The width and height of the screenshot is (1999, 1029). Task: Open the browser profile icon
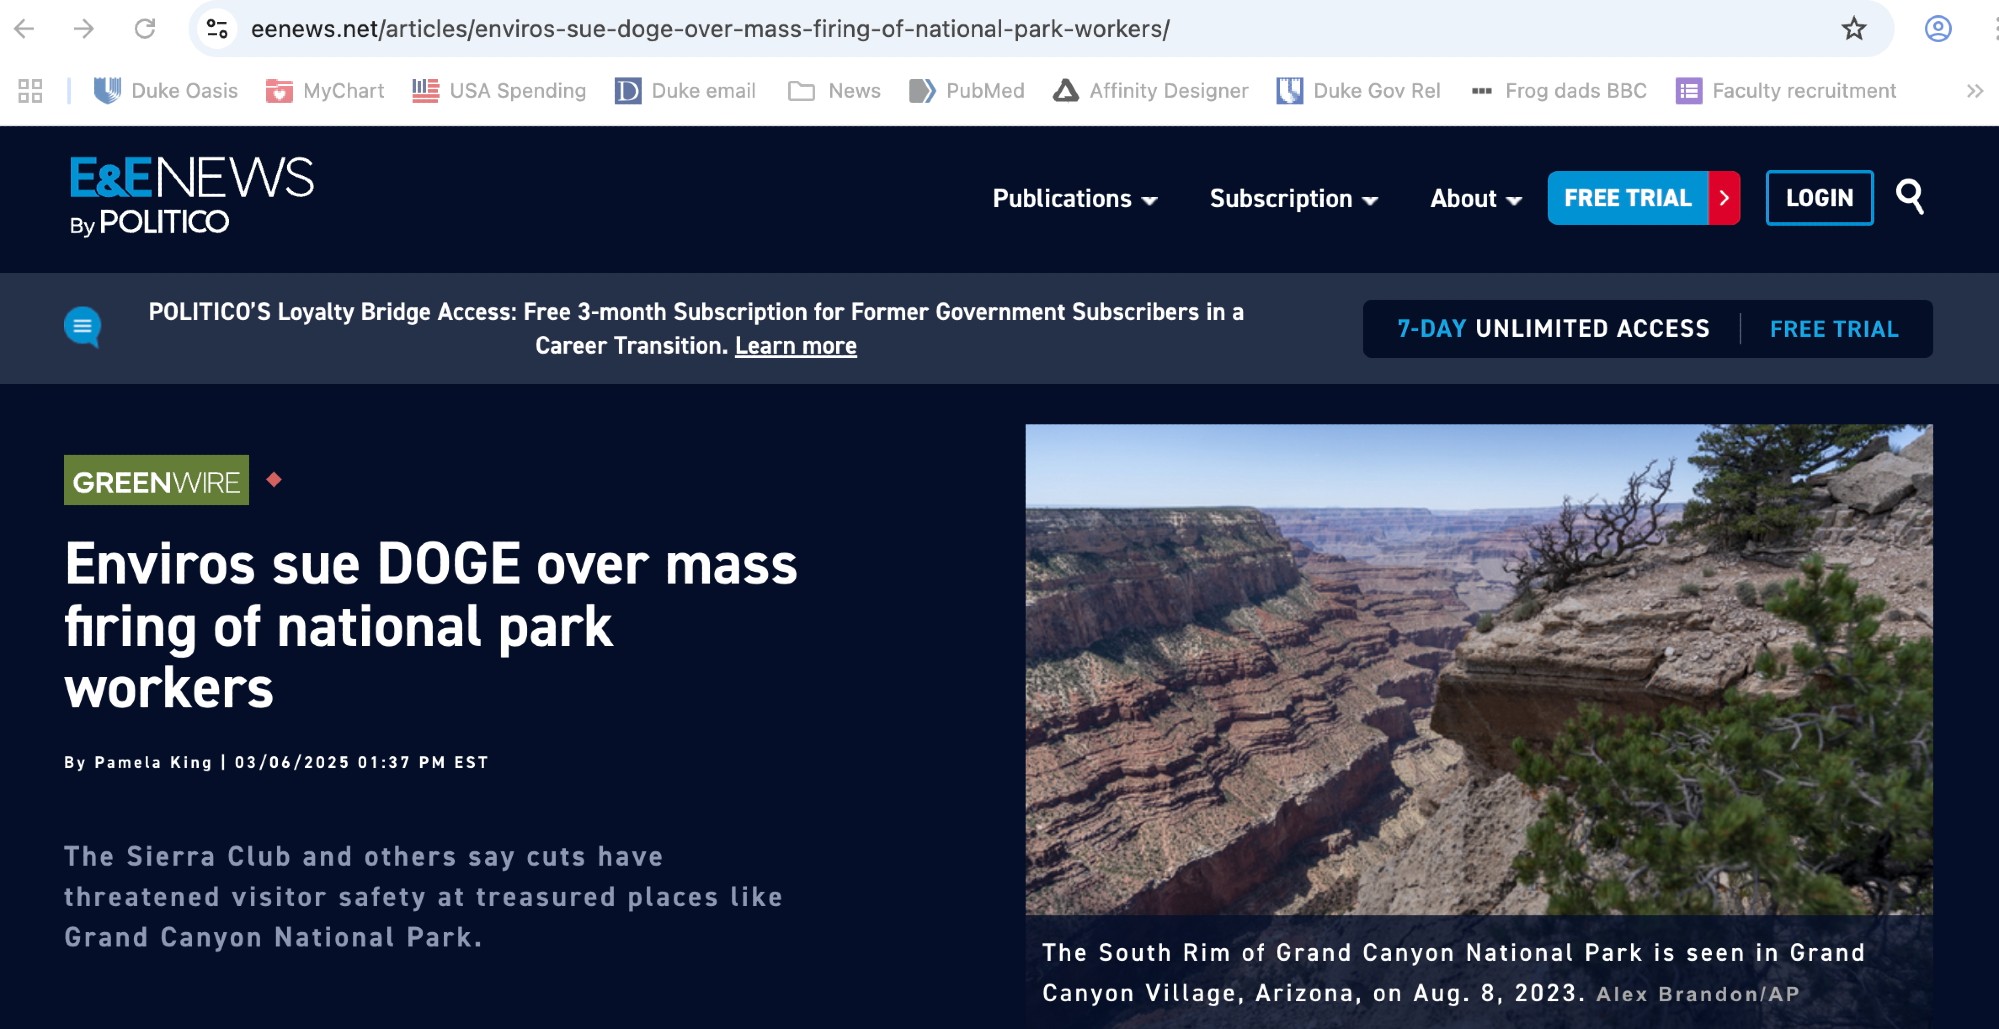point(1937,29)
